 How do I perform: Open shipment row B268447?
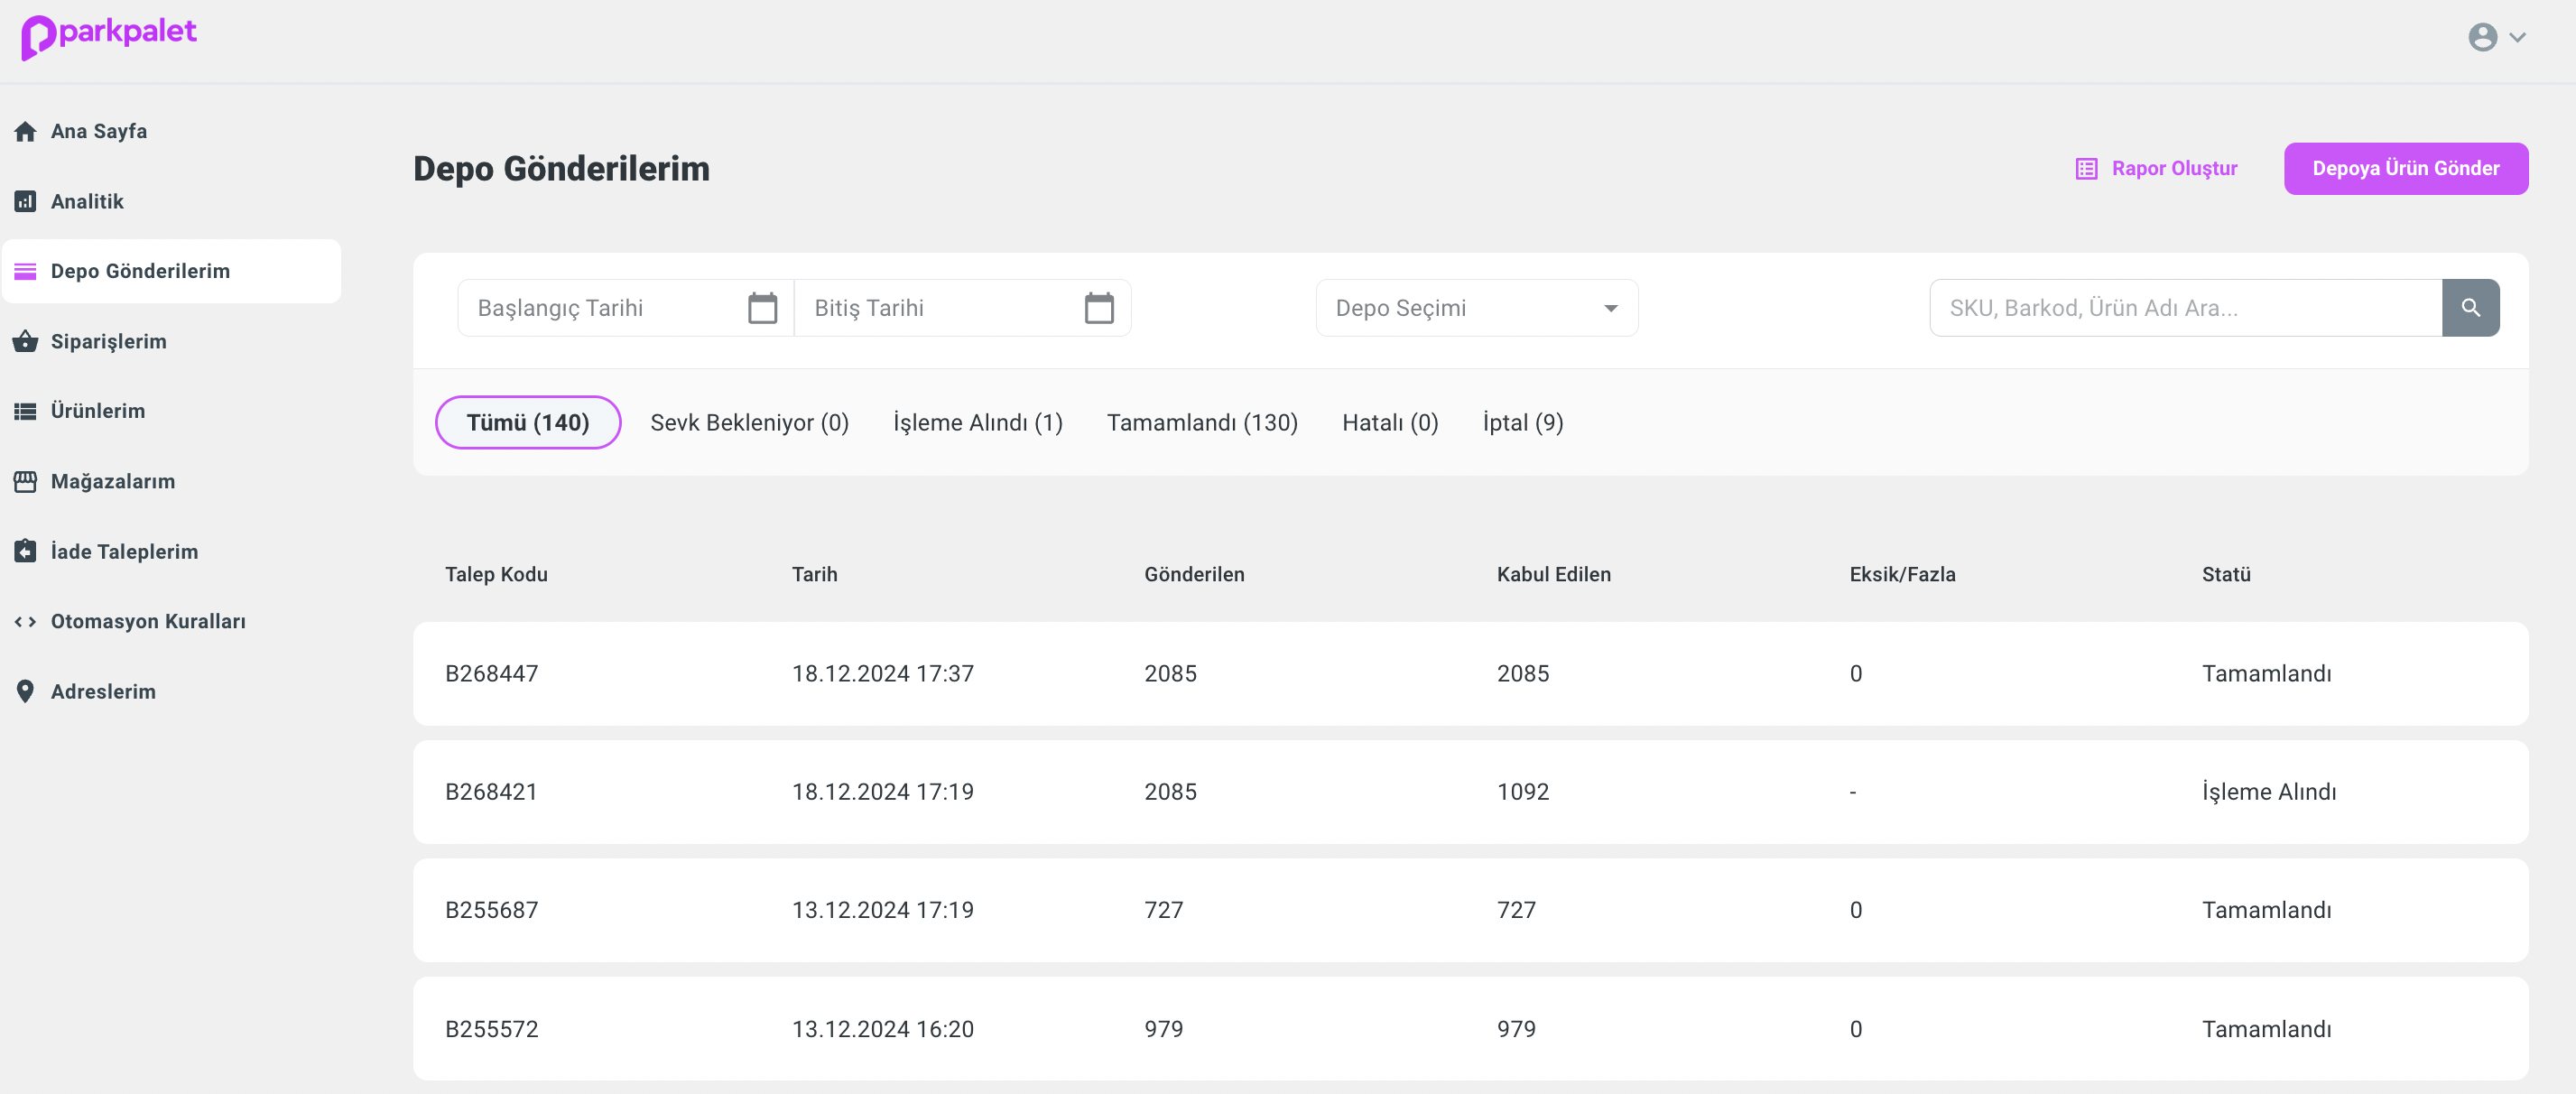(x=1470, y=674)
